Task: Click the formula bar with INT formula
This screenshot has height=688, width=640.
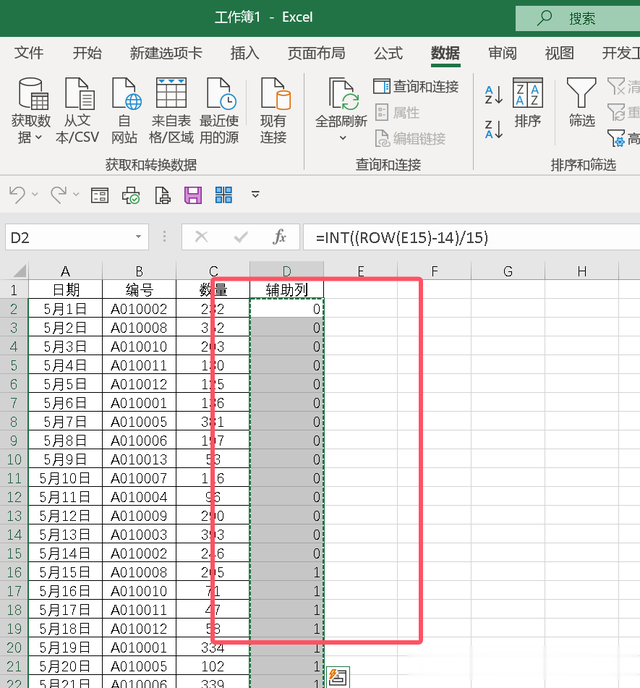Action: tap(472, 237)
